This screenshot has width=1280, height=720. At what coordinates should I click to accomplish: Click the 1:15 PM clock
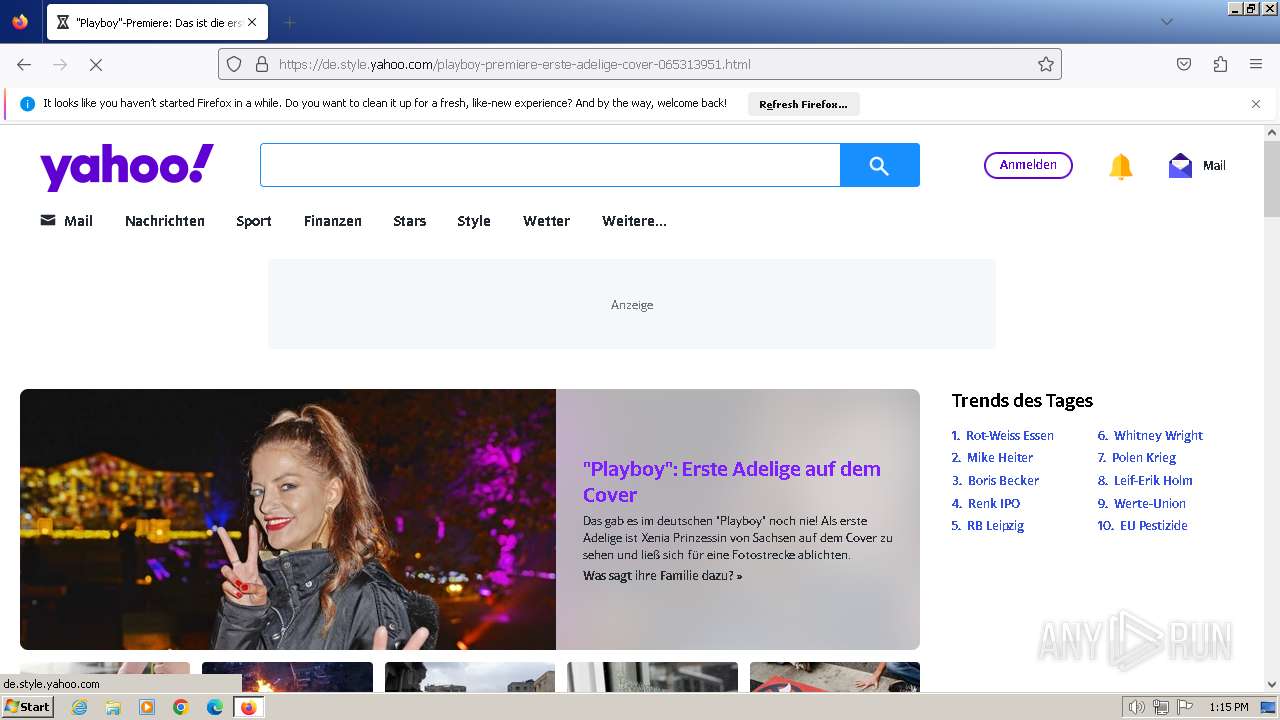pos(1228,707)
